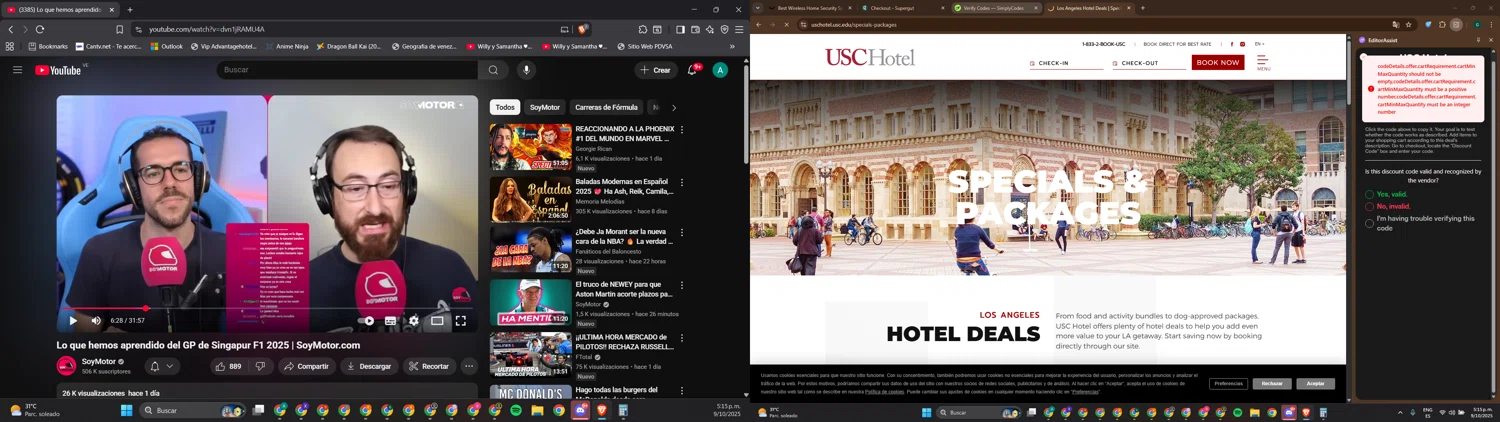Viewport: 1500px width, 422px height.
Task: Start voice search with the microphone icon
Action: pos(526,70)
